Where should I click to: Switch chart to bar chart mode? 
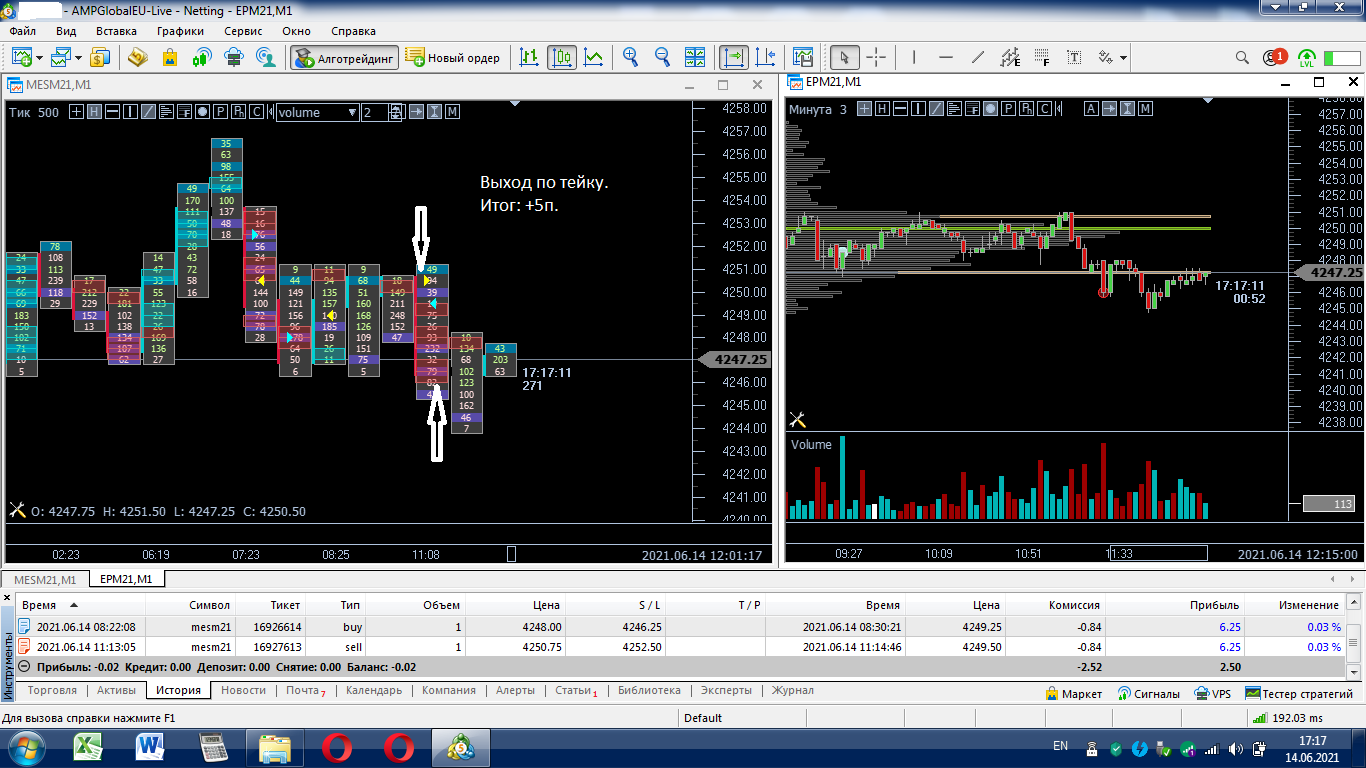pyautogui.click(x=530, y=57)
